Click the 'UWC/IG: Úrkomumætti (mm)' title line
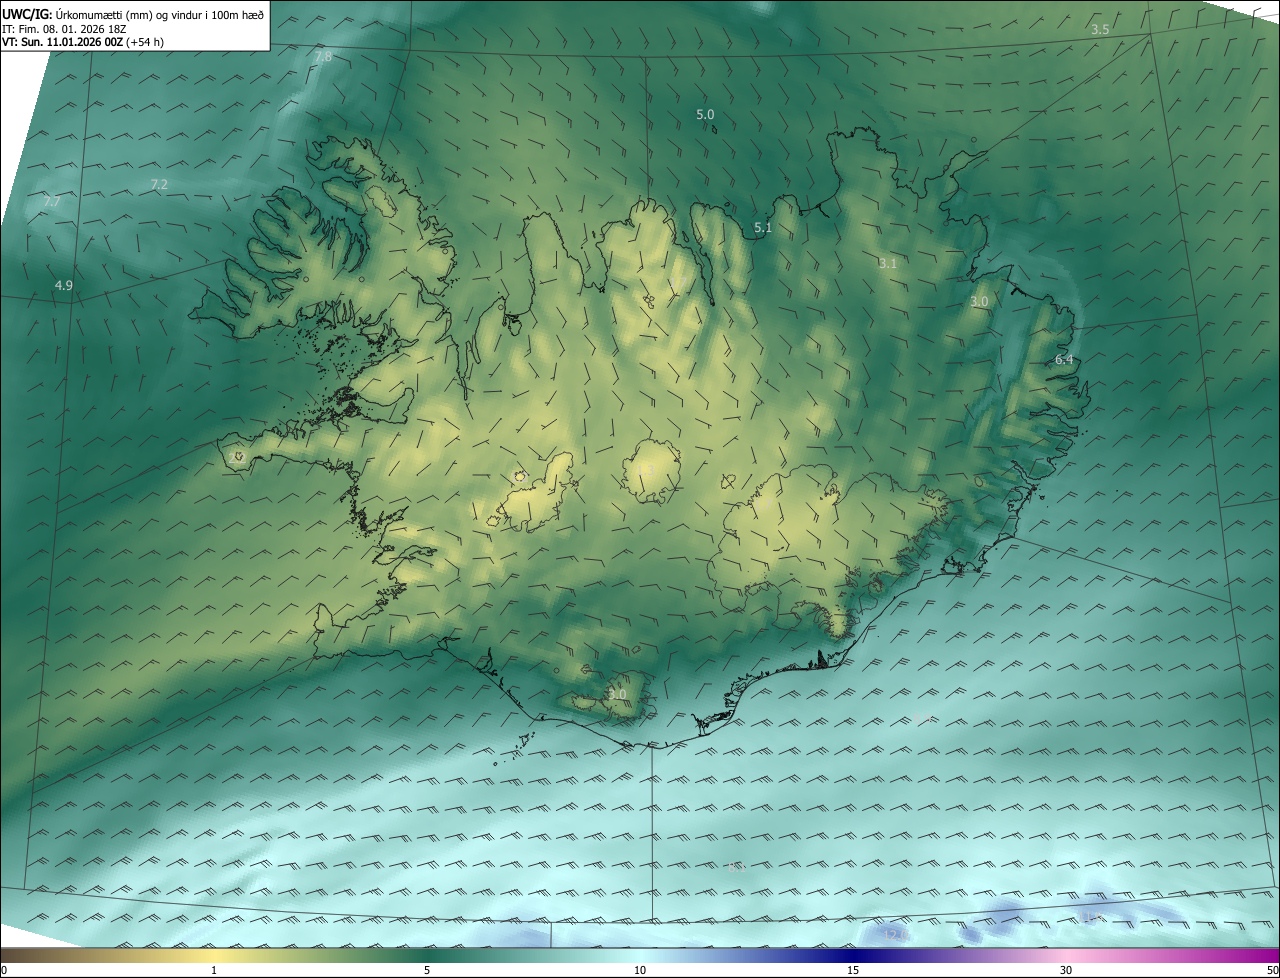Screen dimensions: 1280x978 tap(133, 13)
